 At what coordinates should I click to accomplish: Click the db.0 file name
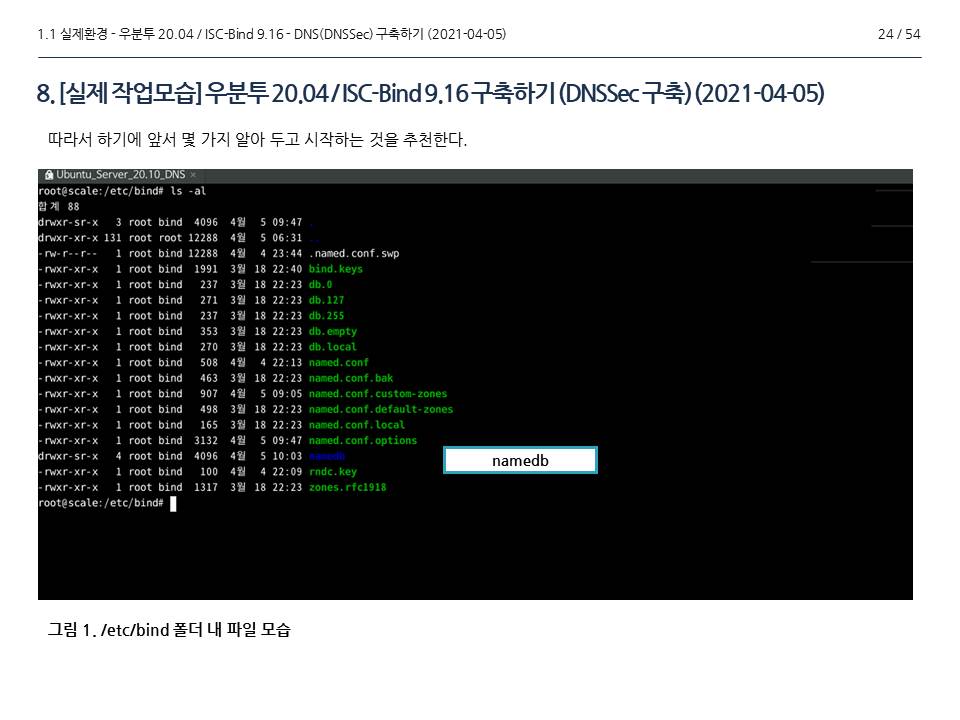320,285
